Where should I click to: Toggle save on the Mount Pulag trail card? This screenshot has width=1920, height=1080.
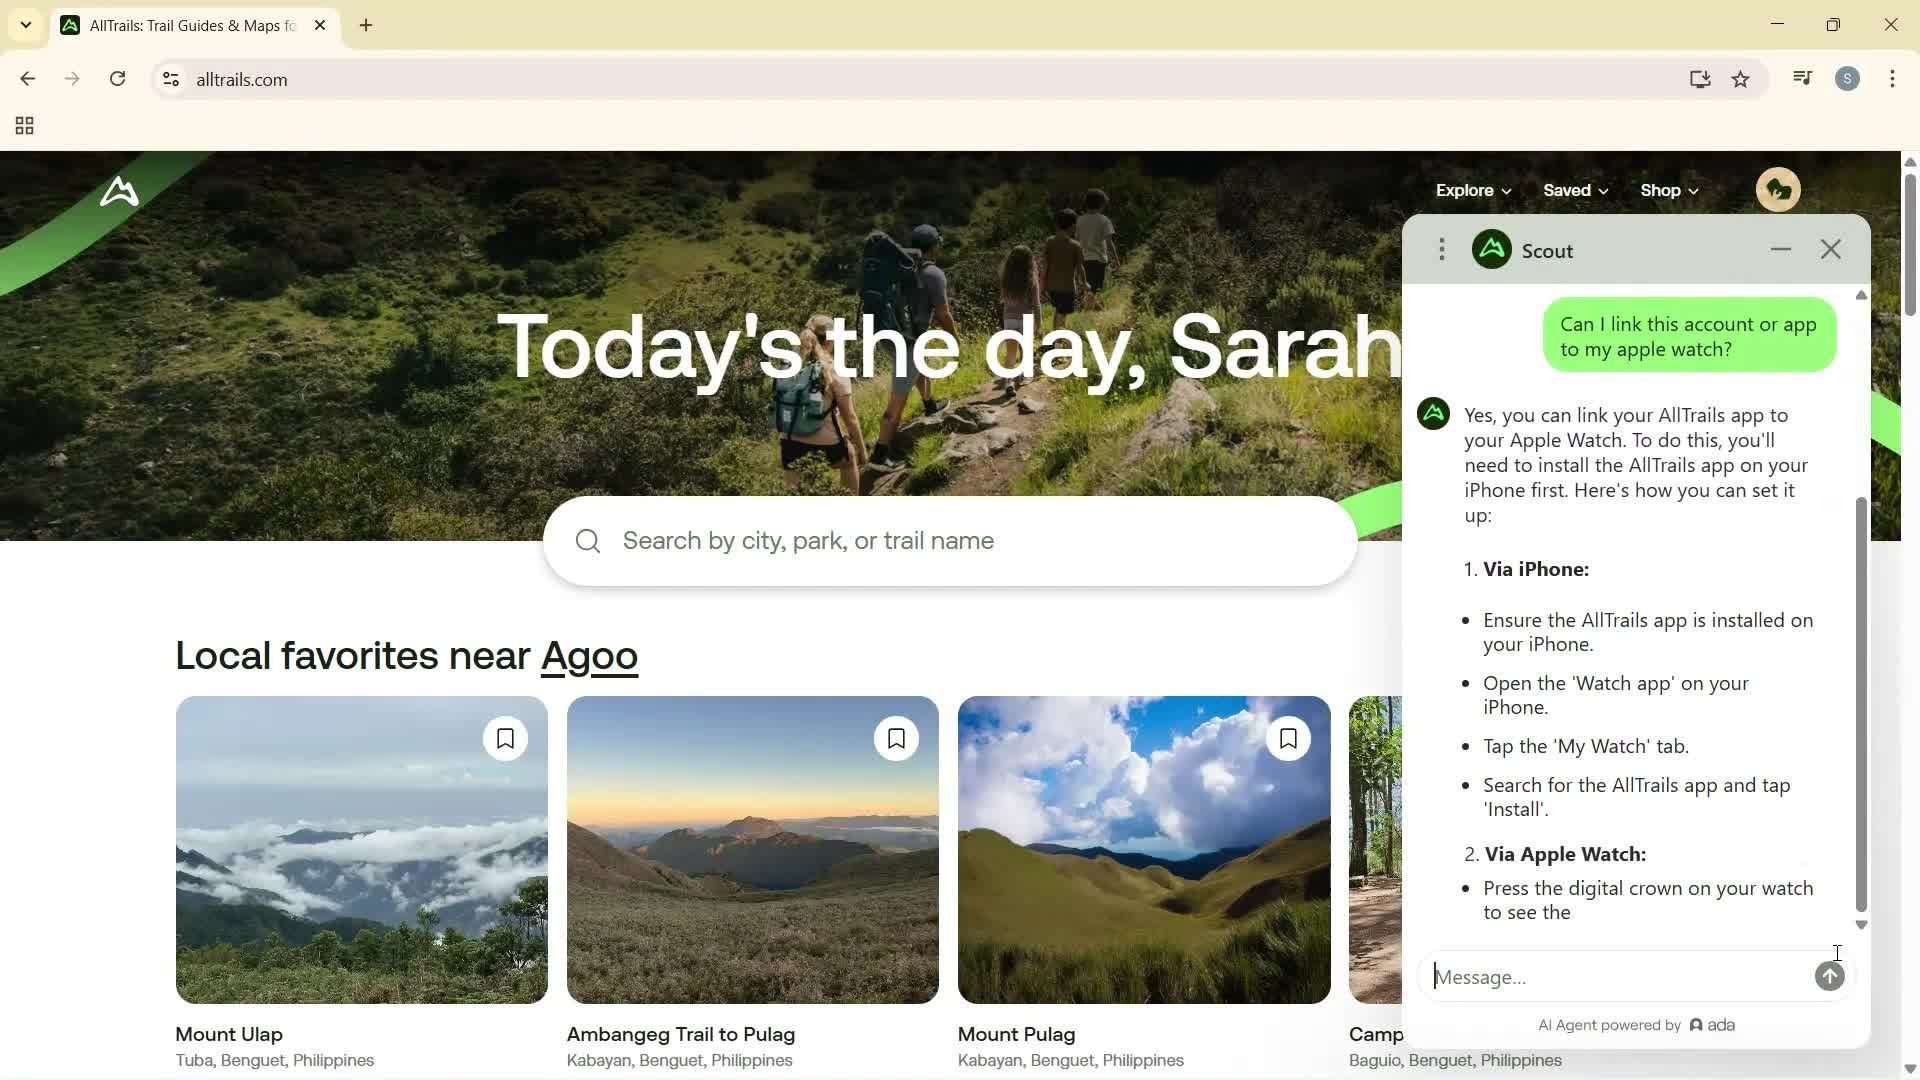(1288, 738)
